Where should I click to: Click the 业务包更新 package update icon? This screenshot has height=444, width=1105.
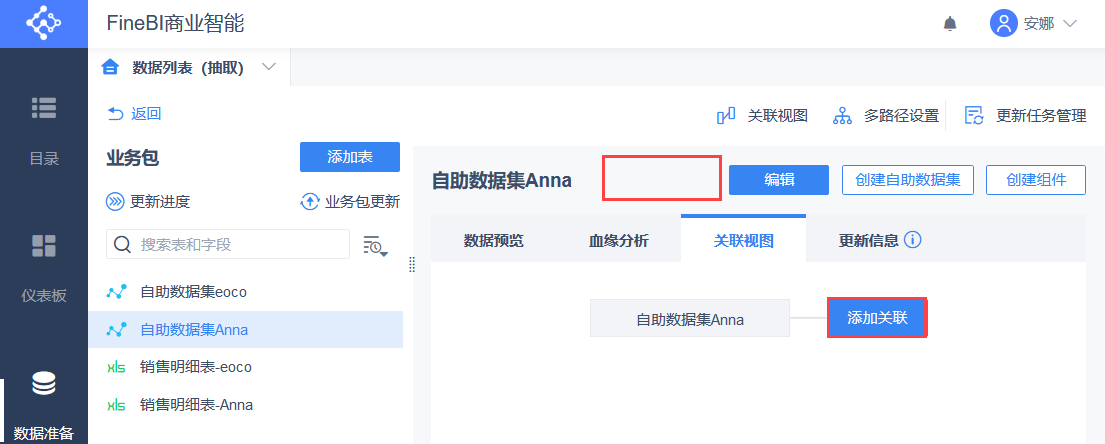(309, 202)
